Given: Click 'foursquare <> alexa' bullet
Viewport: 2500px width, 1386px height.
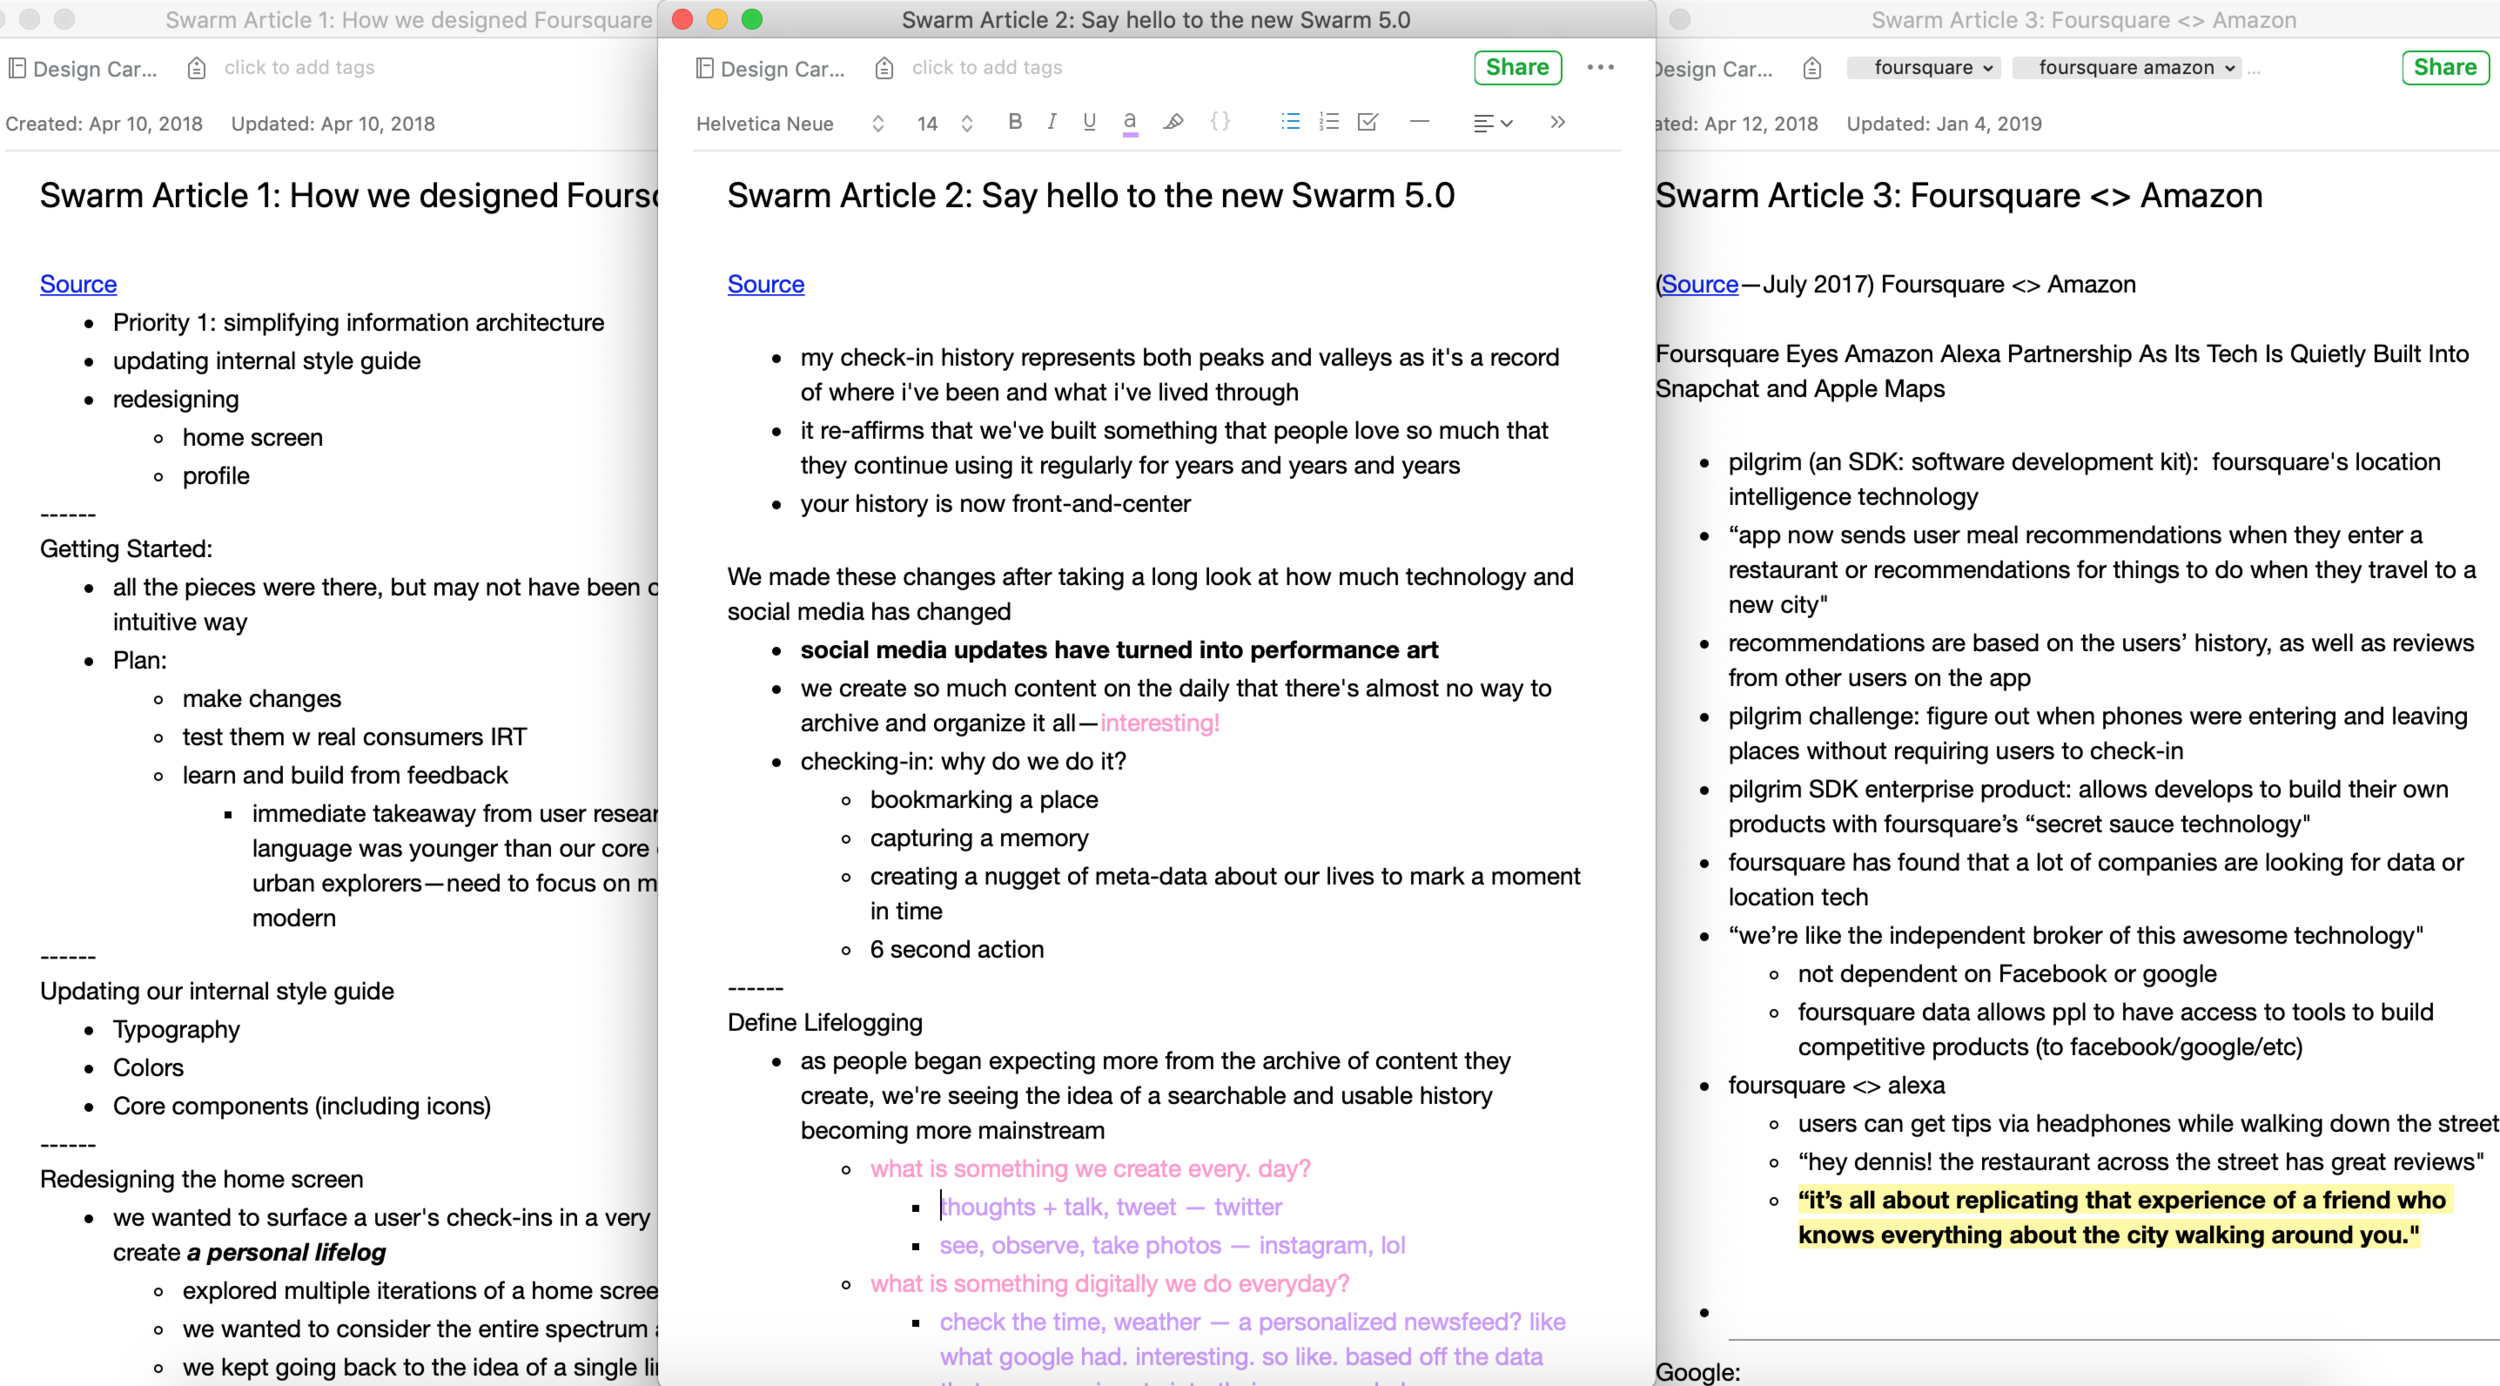Looking at the screenshot, I should [x=1836, y=1085].
